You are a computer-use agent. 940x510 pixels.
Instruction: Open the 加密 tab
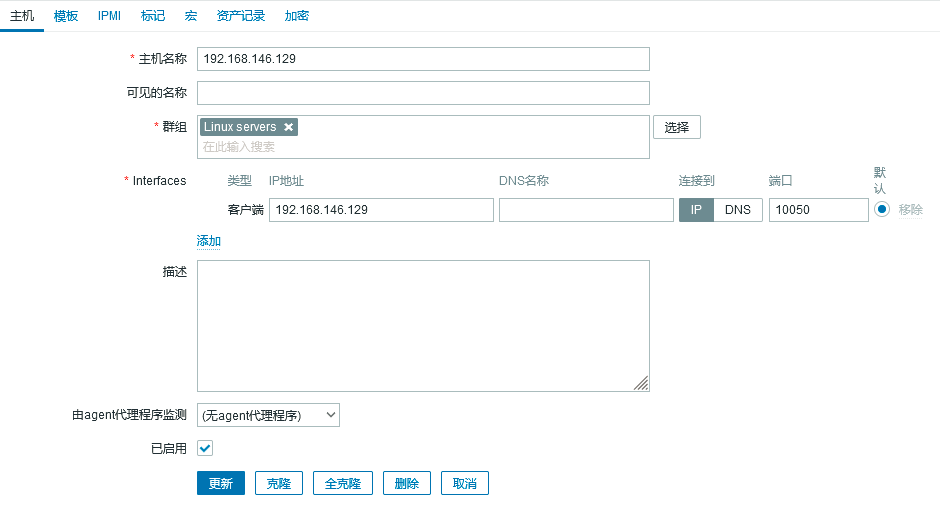tap(296, 16)
